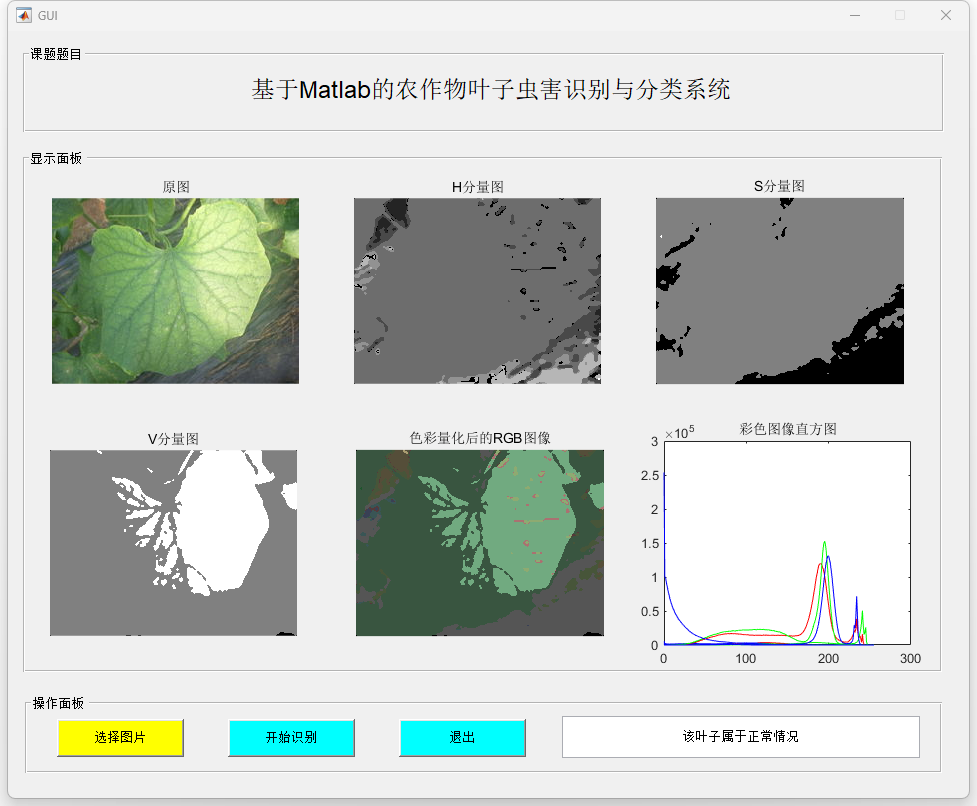Minimize the GUI window

855,16
